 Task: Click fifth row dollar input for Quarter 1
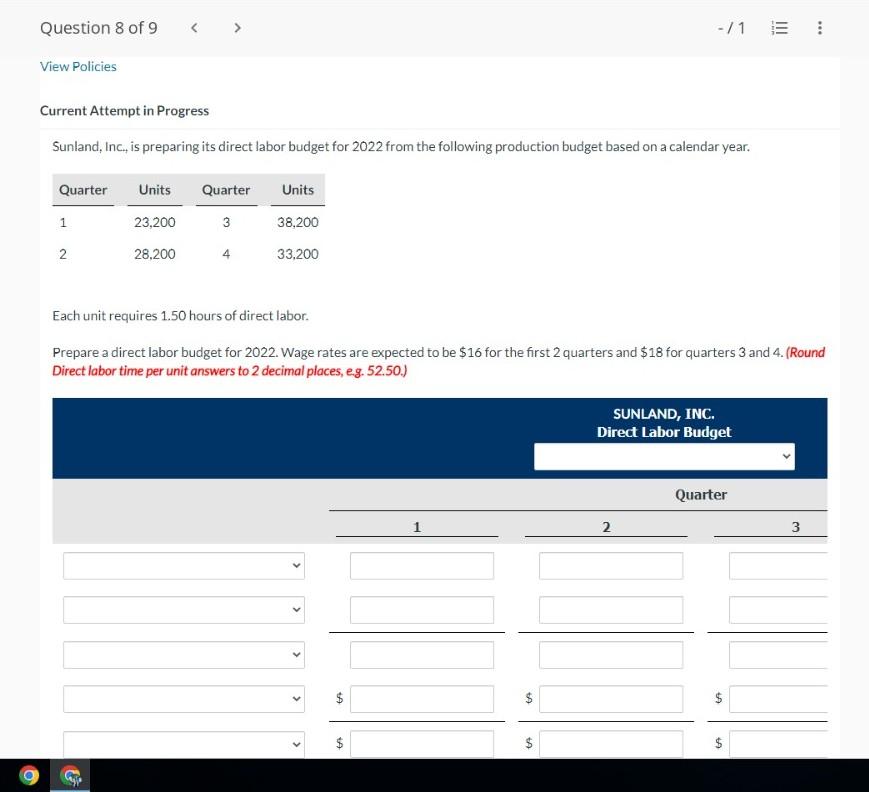422,744
